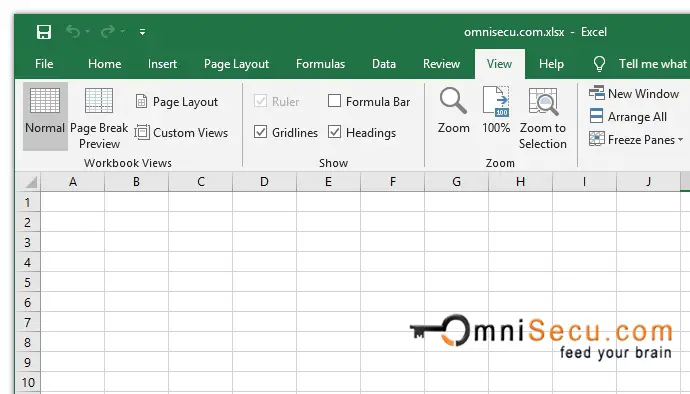690x394 pixels.
Task: Select Normal workbook view
Action: (x=45, y=116)
